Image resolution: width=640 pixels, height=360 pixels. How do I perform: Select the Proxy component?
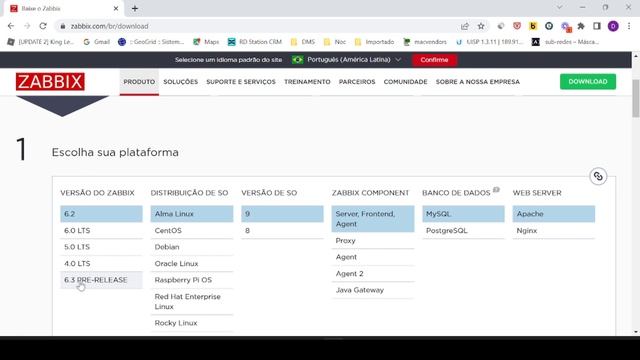point(373,241)
